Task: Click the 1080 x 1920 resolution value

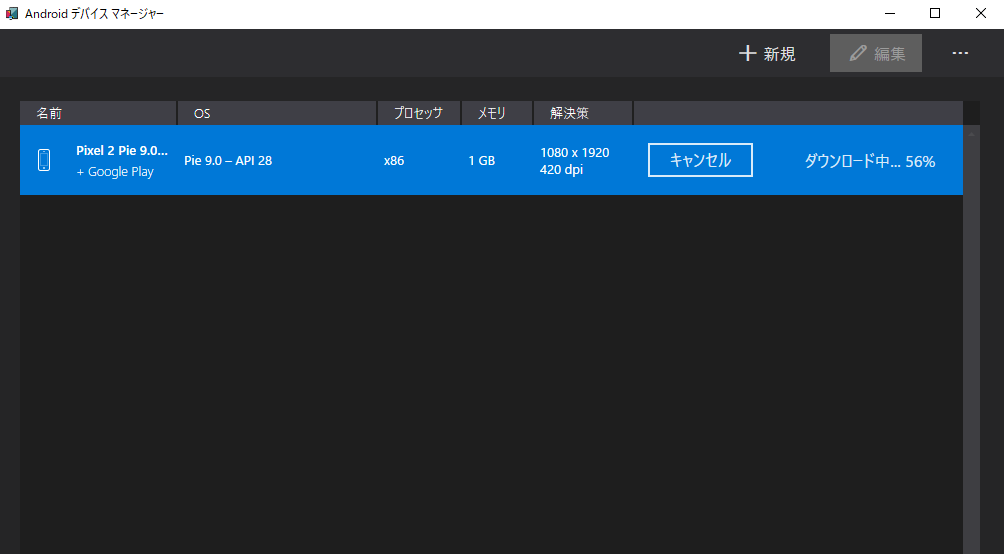Action: [574, 152]
